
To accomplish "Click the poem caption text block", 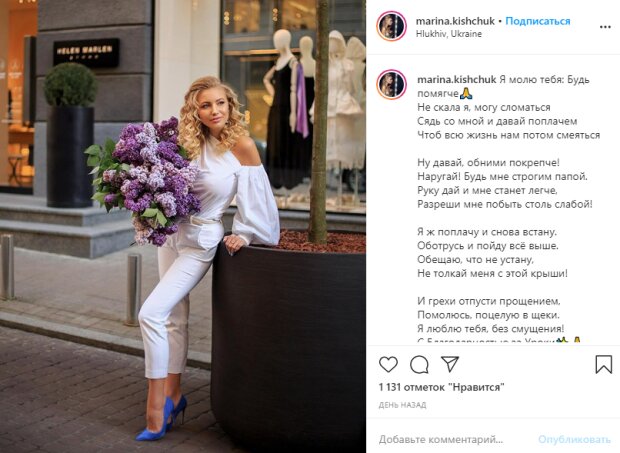I will (x=508, y=210).
